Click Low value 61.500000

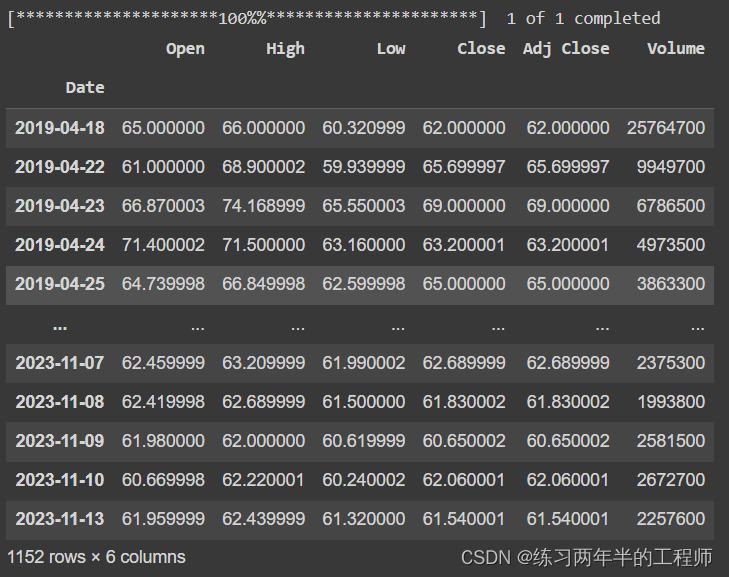click(x=364, y=402)
